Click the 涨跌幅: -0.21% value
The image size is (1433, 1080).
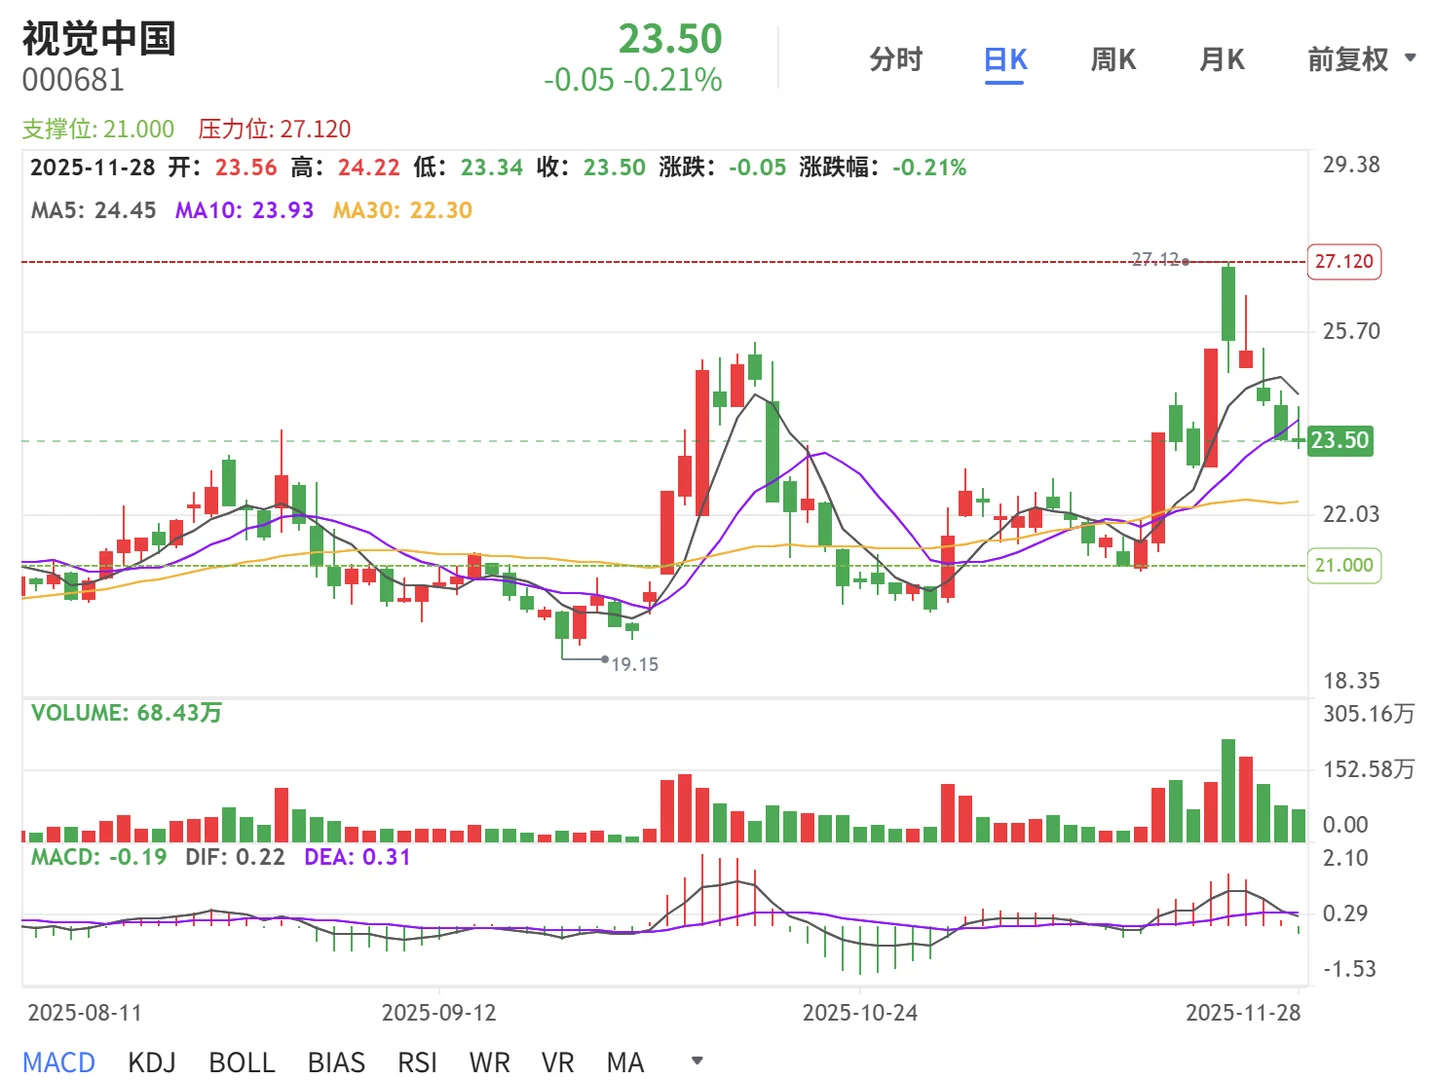click(883, 167)
